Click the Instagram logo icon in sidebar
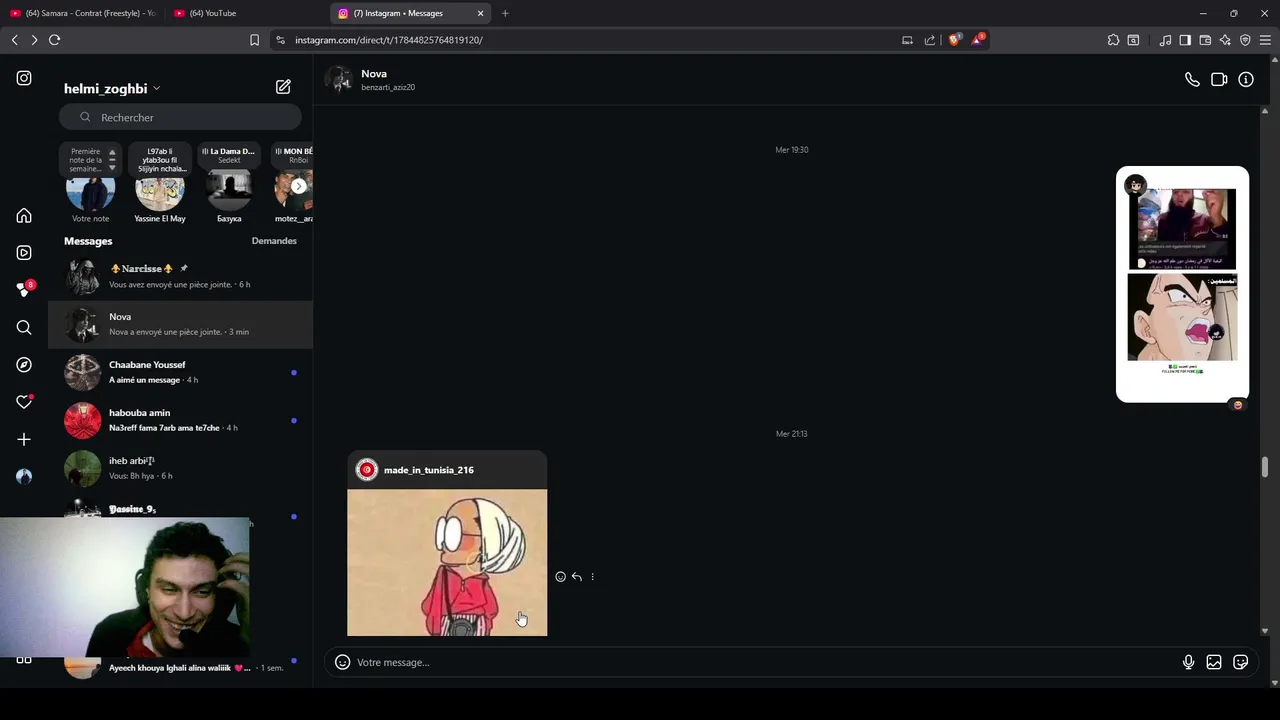Viewport: 1280px width, 720px height. tap(24, 78)
